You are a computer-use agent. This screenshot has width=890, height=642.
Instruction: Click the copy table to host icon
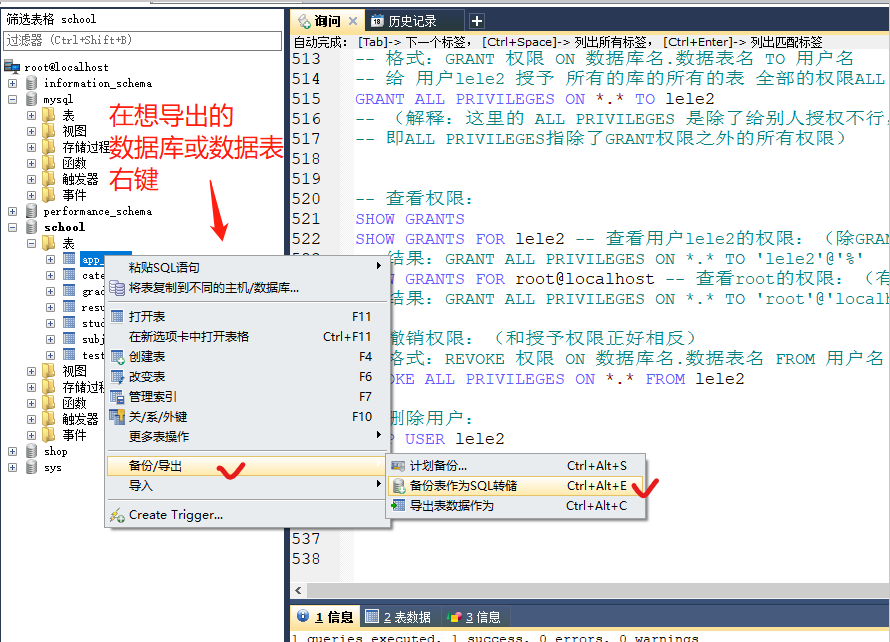pos(117,288)
